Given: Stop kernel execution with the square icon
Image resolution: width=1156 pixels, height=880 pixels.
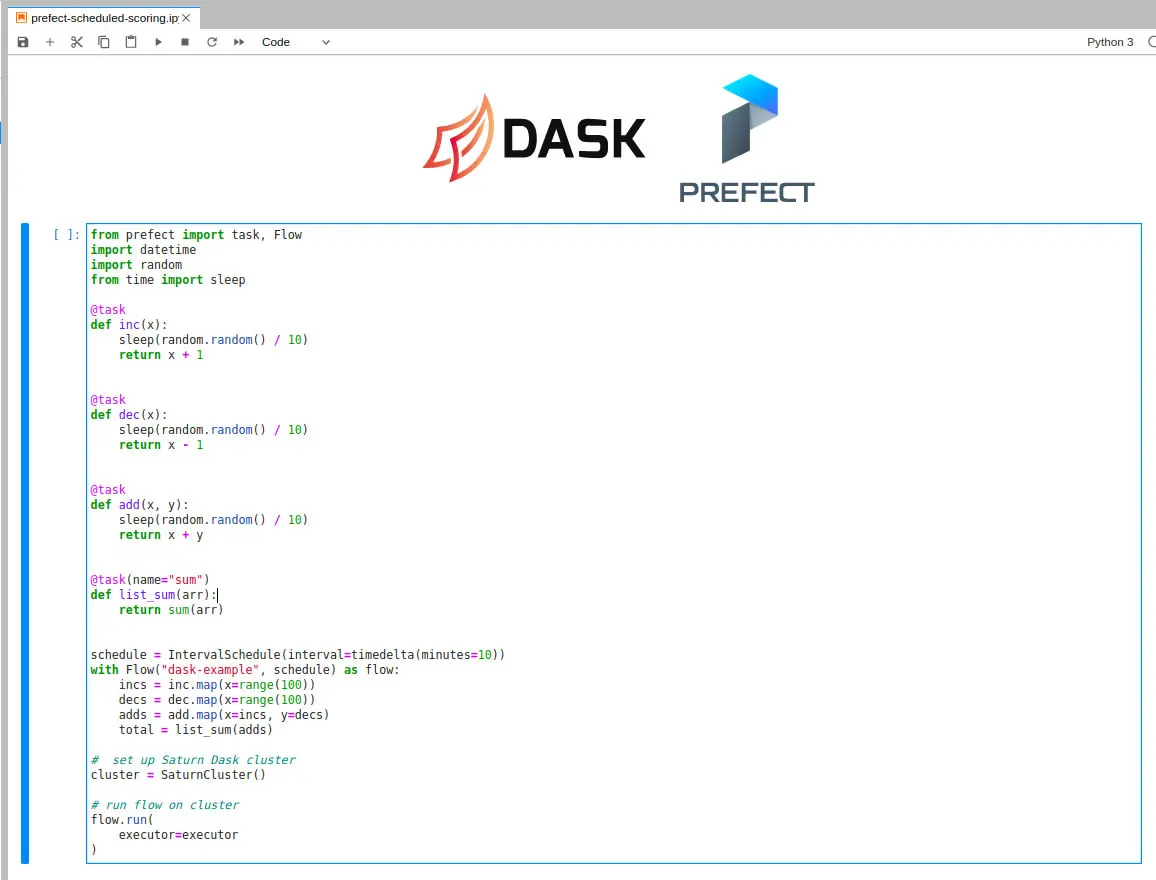Looking at the screenshot, I should coord(185,42).
